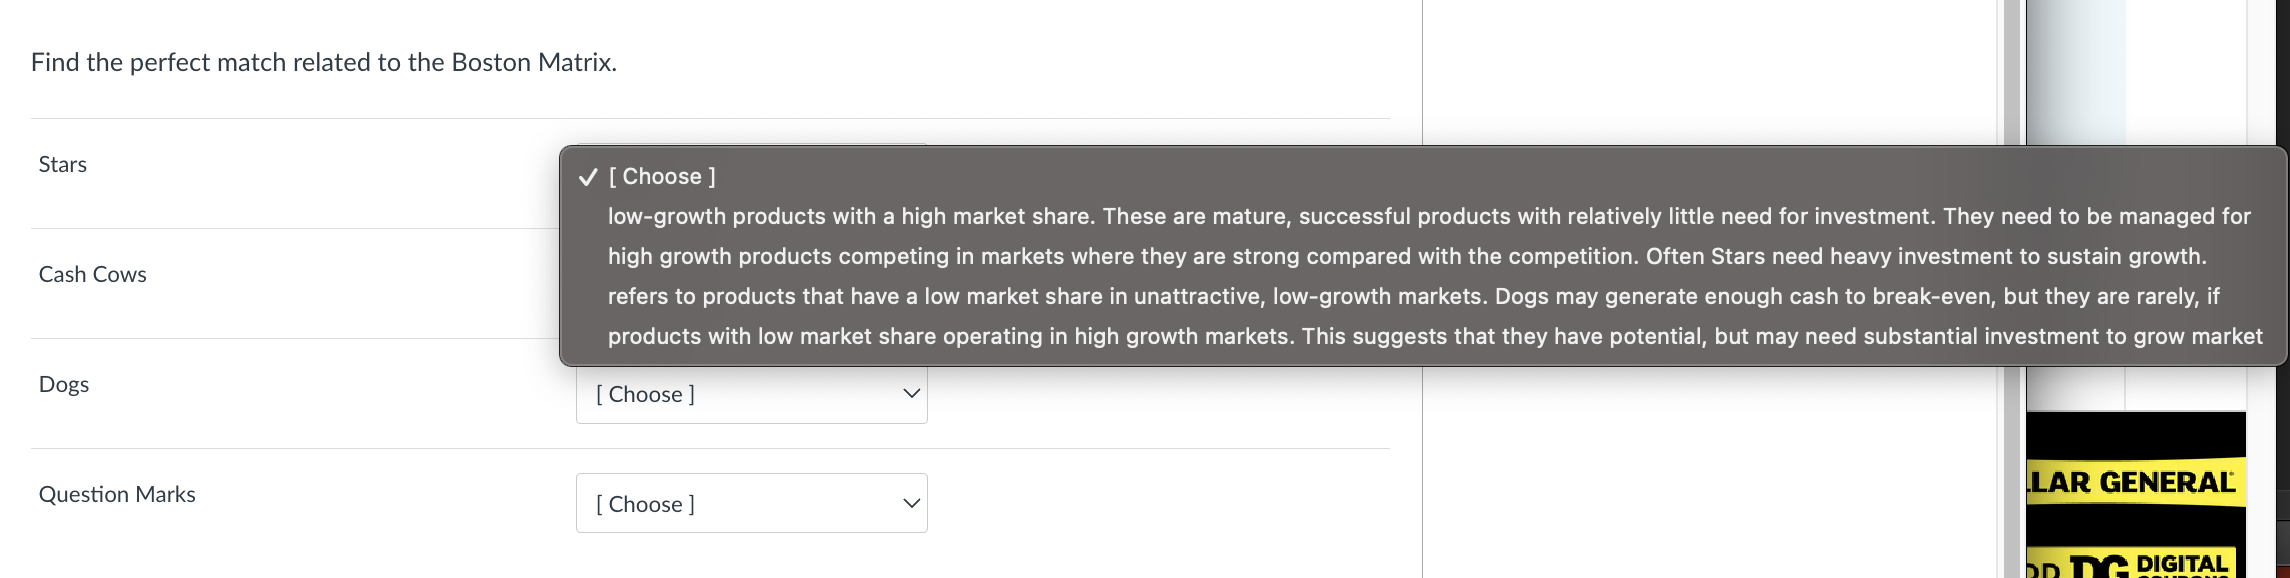Expand the chevron on the Dogs select box
The image size is (2290, 578).
(908, 394)
